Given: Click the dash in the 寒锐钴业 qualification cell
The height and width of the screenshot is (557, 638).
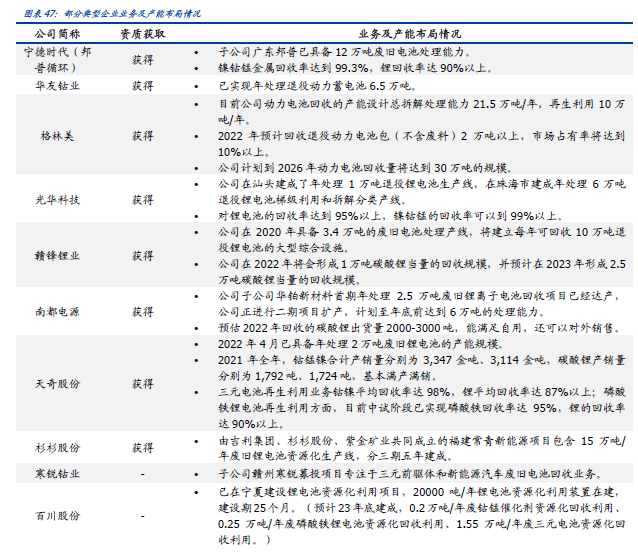Looking at the screenshot, I should click(143, 474).
